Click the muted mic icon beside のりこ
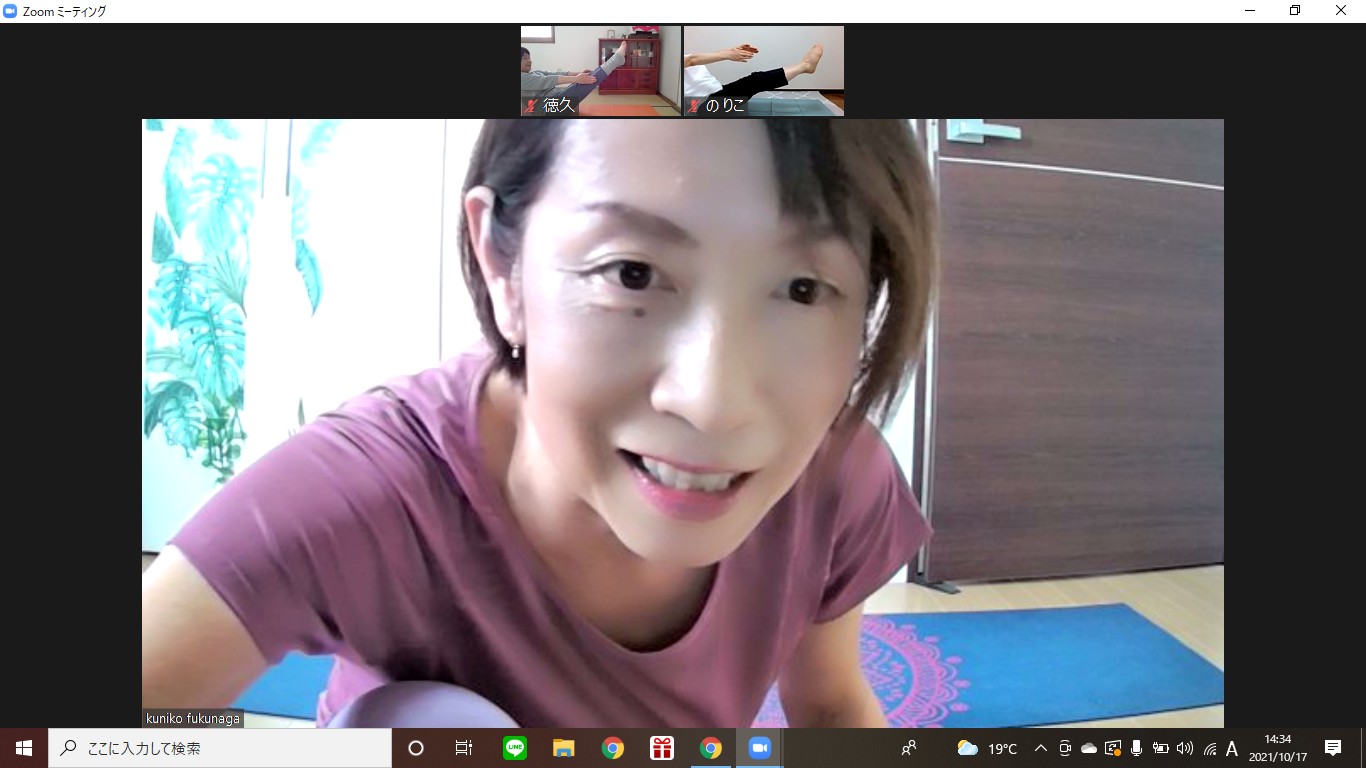 (694, 105)
